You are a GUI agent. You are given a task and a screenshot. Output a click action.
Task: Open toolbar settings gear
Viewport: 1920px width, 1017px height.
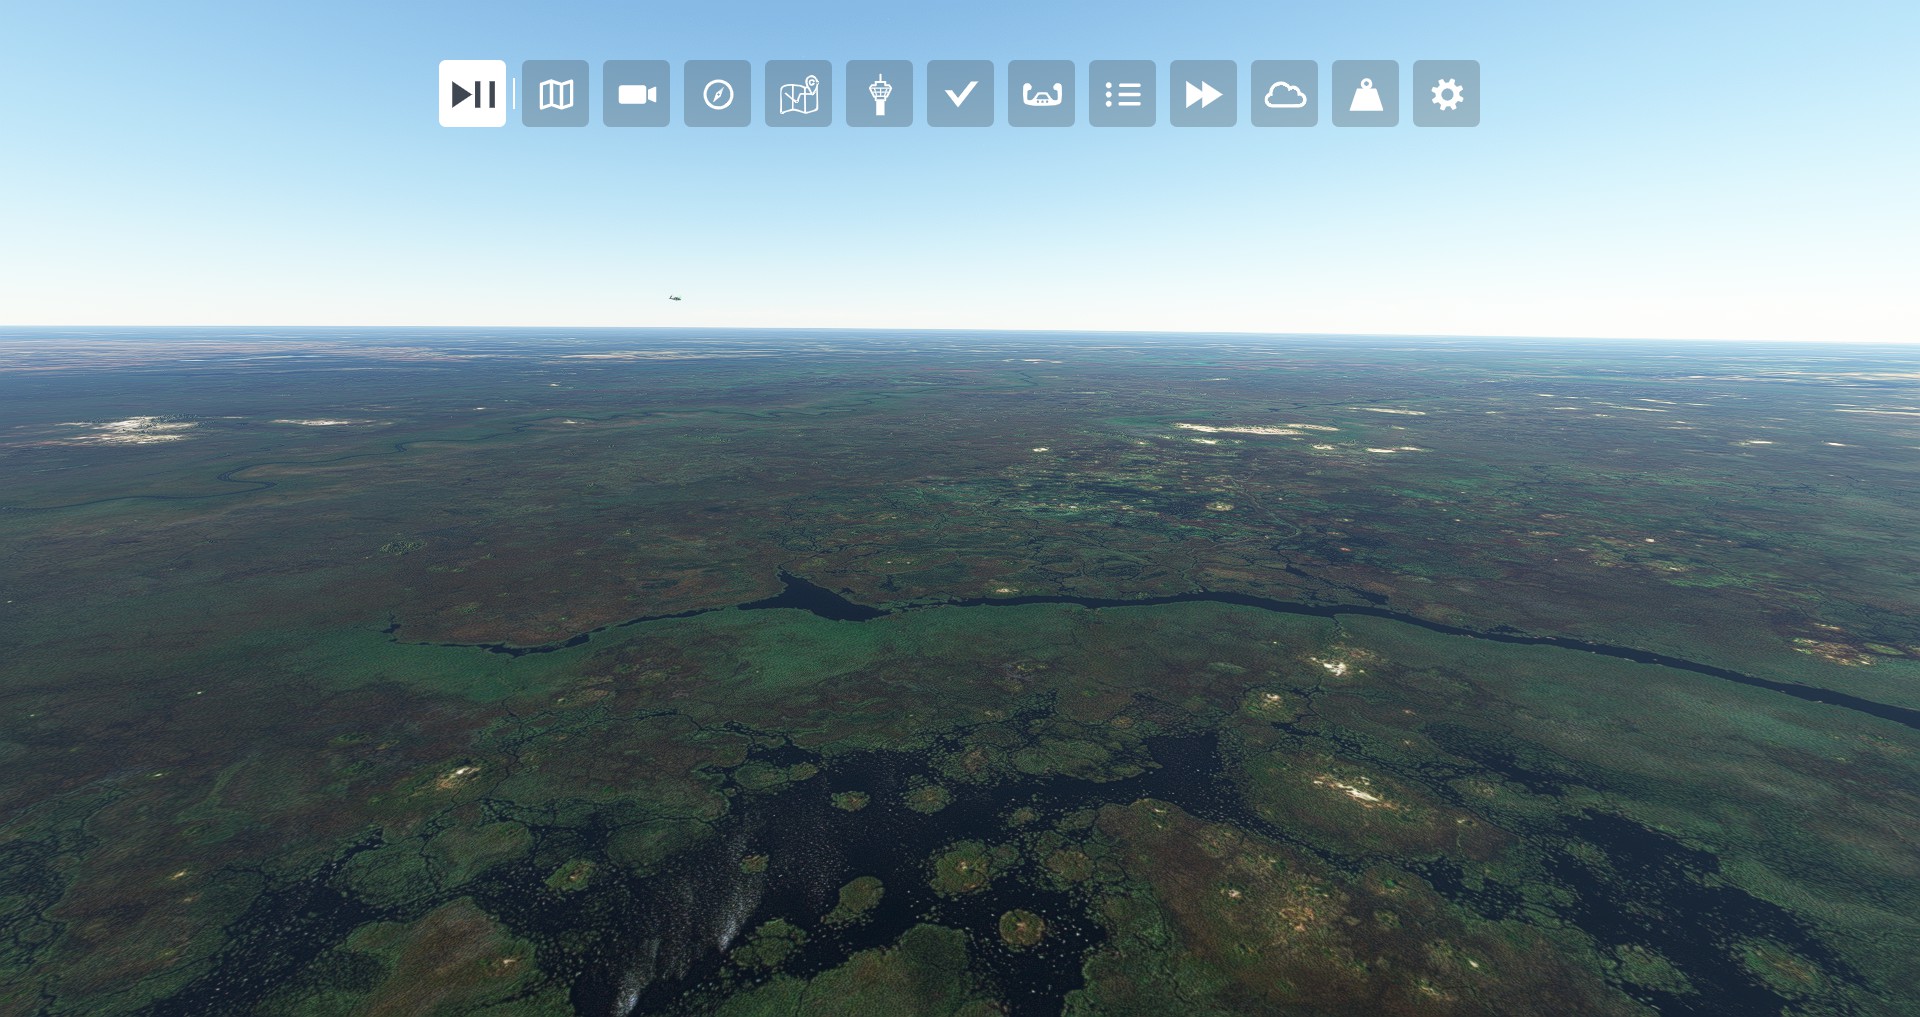click(x=1446, y=94)
